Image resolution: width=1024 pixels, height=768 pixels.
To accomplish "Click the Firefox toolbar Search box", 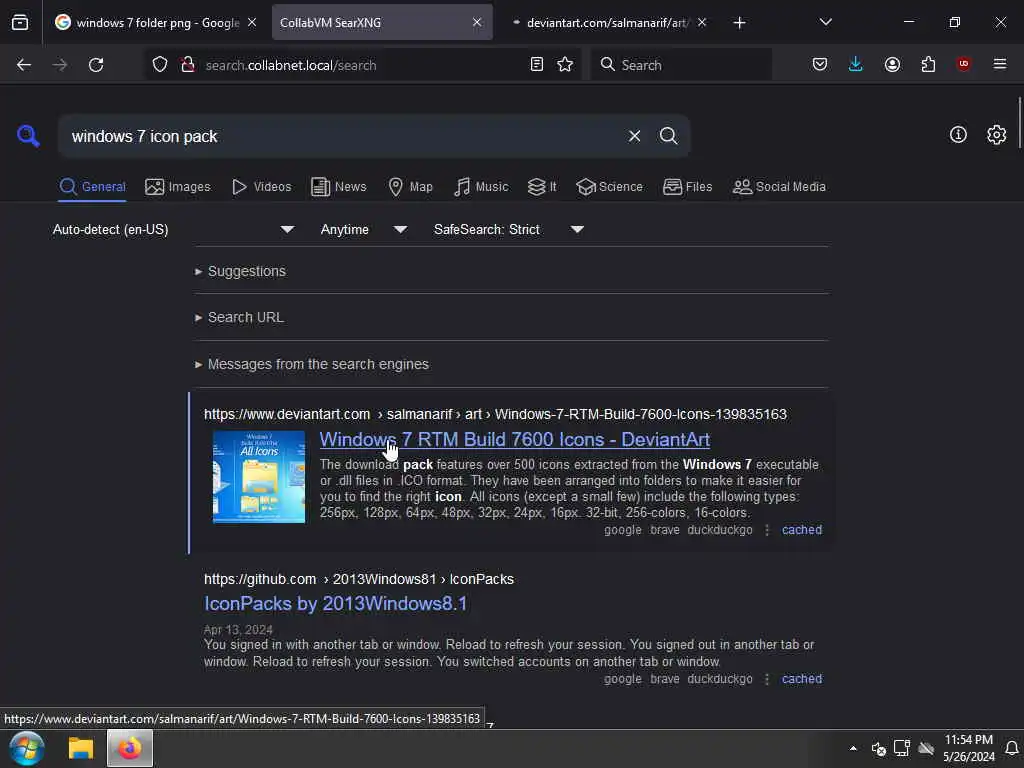I will 680,65.
